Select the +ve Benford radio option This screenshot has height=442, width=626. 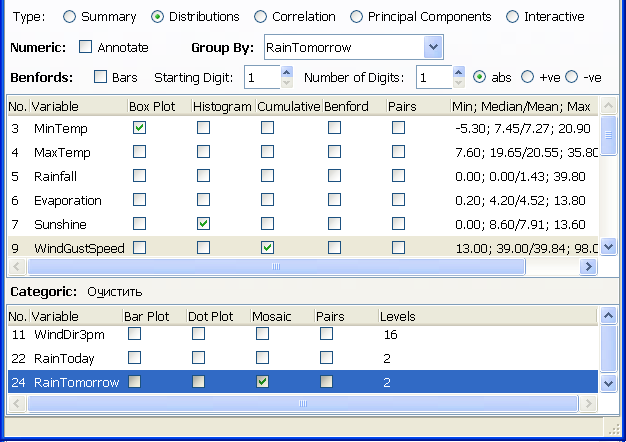(529, 77)
